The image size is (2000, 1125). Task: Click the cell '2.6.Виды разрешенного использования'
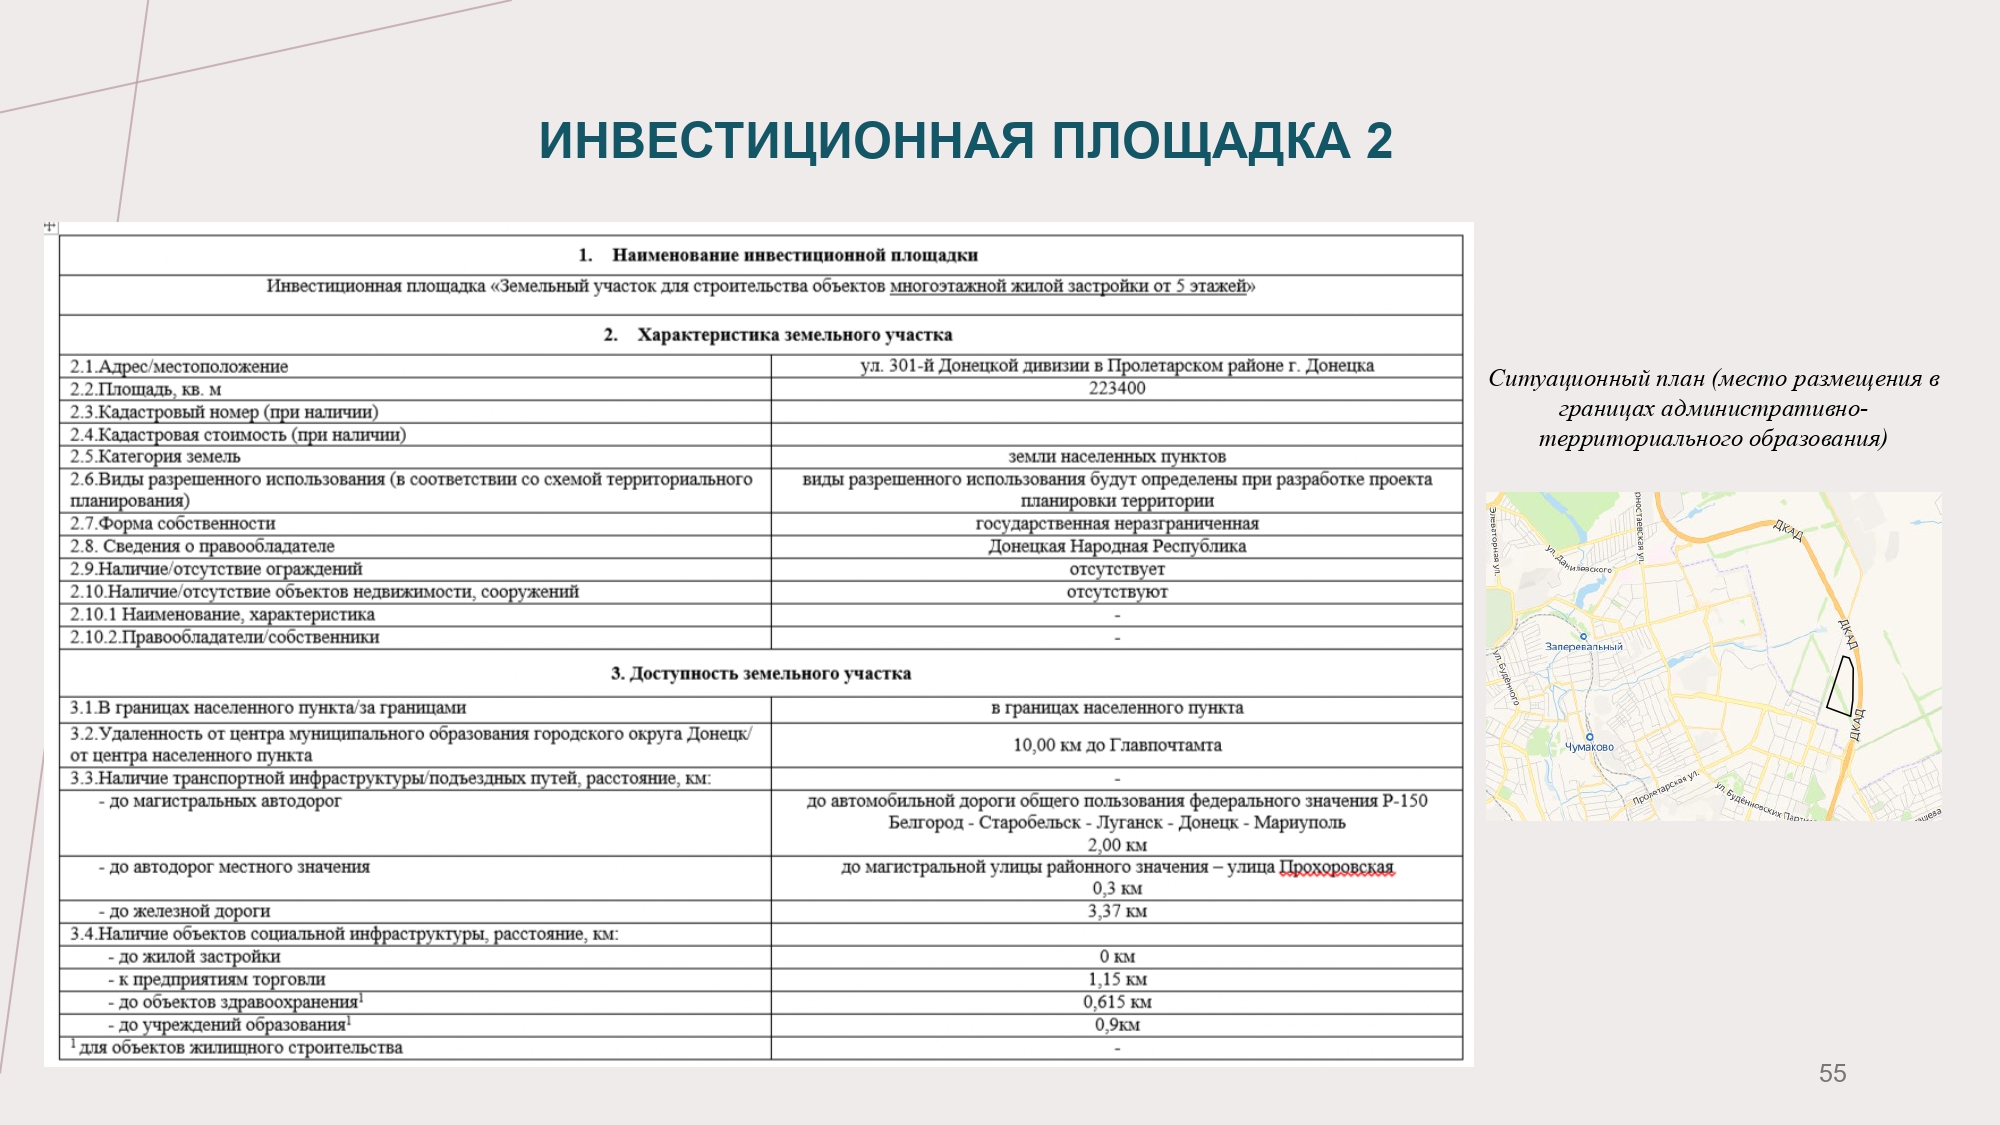(x=415, y=490)
